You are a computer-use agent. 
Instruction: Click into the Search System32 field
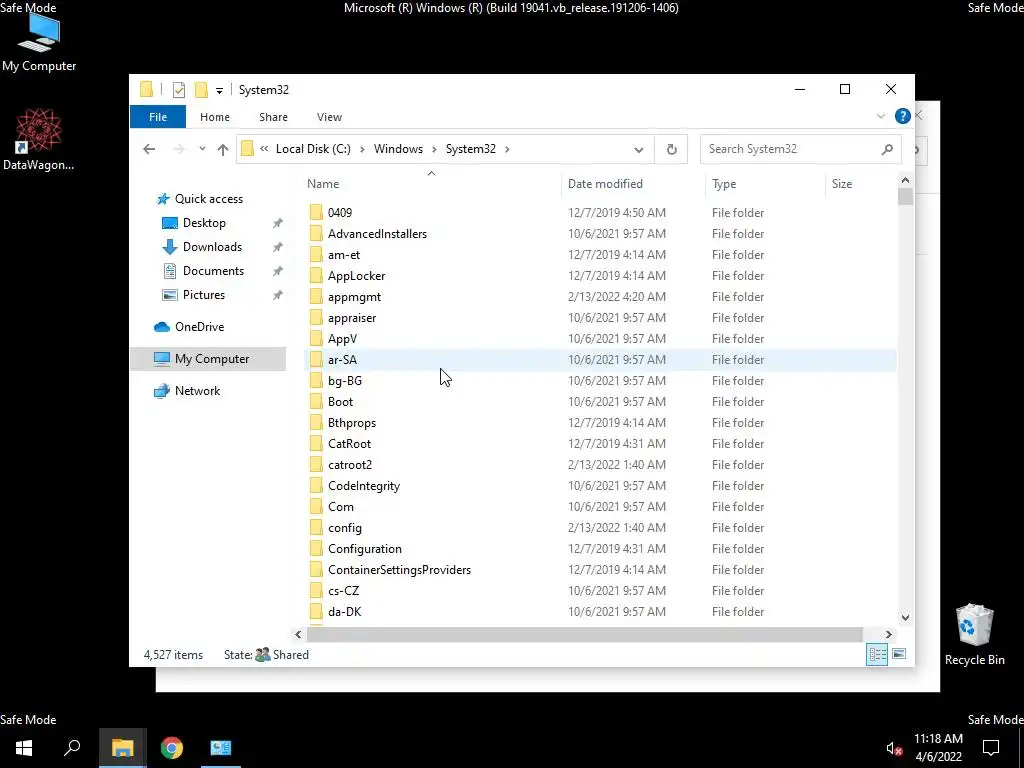point(801,149)
